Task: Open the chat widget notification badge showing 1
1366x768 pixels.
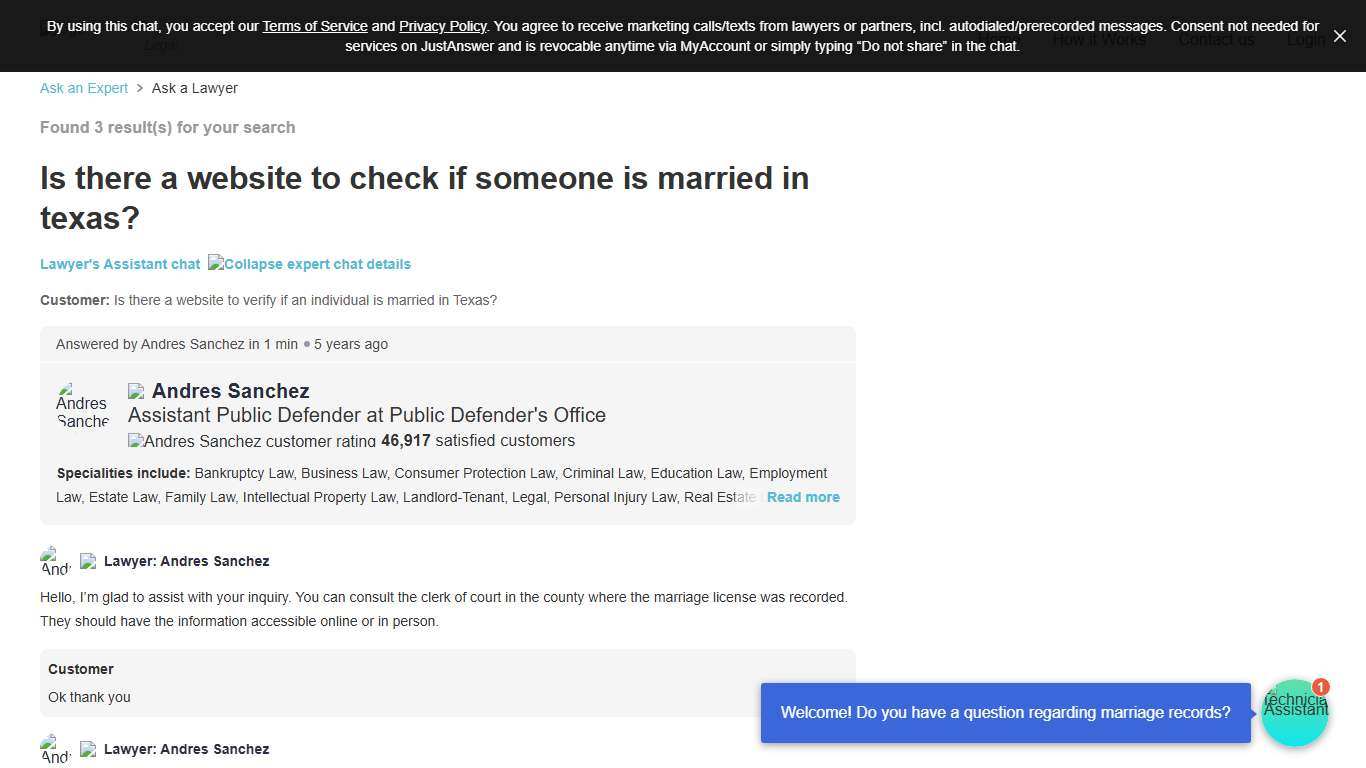Action: pos(1320,687)
